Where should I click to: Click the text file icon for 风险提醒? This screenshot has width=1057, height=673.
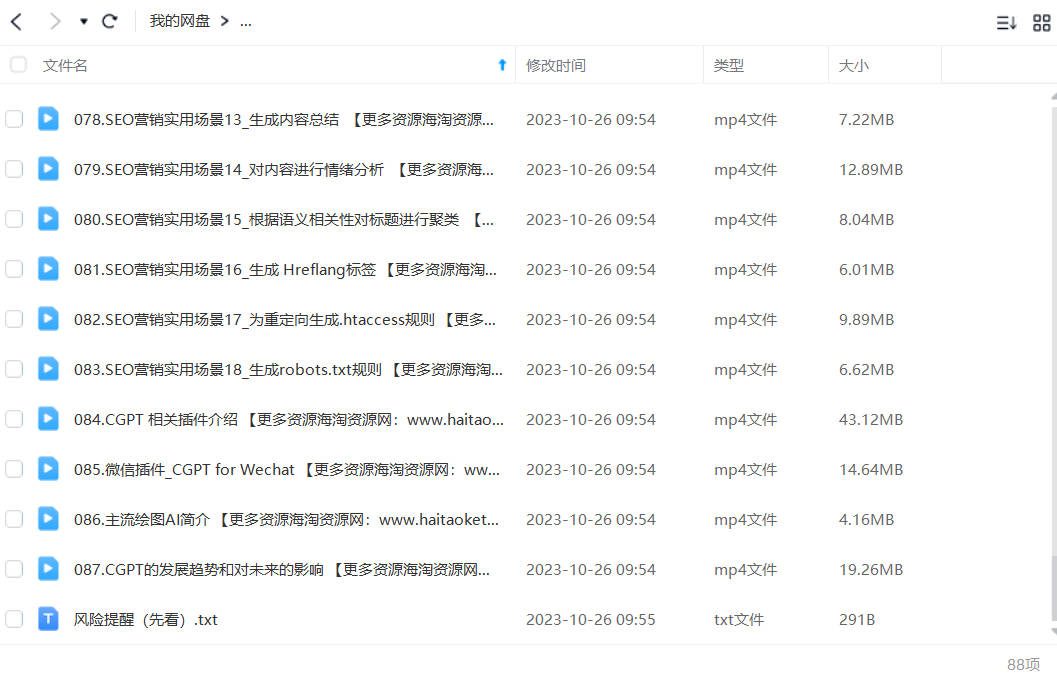(48, 618)
